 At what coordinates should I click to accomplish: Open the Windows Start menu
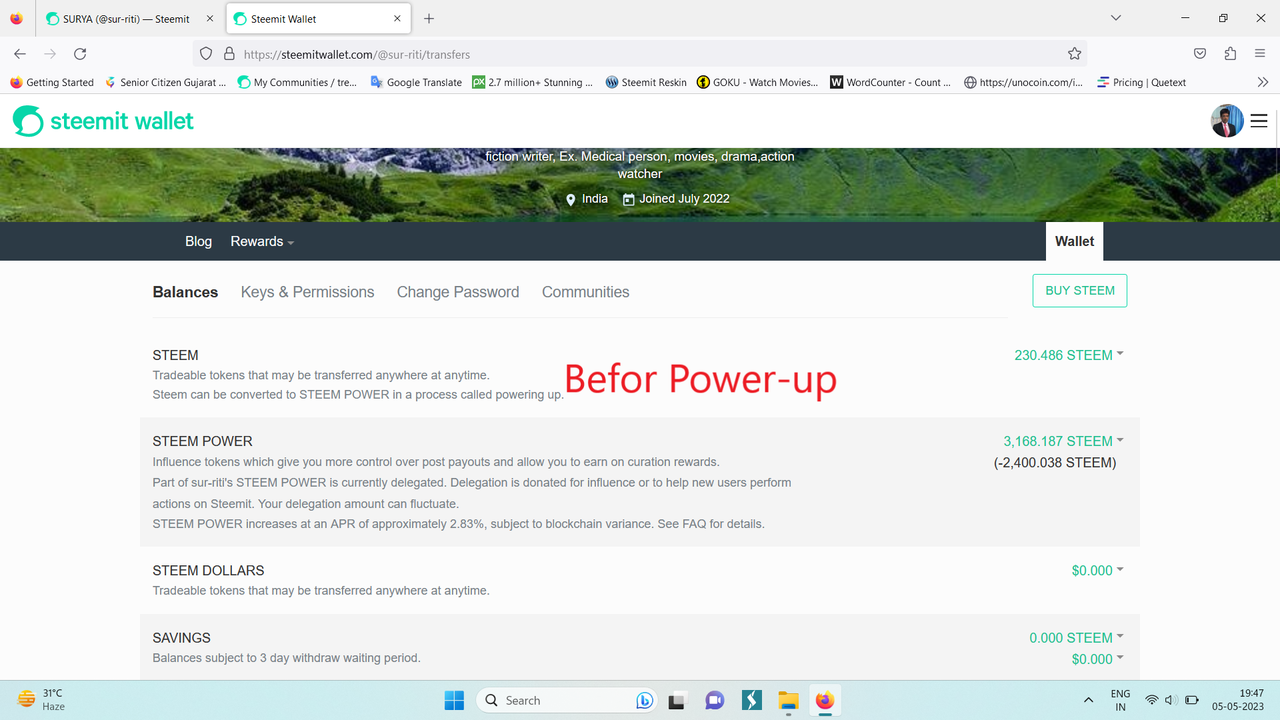click(x=454, y=700)
